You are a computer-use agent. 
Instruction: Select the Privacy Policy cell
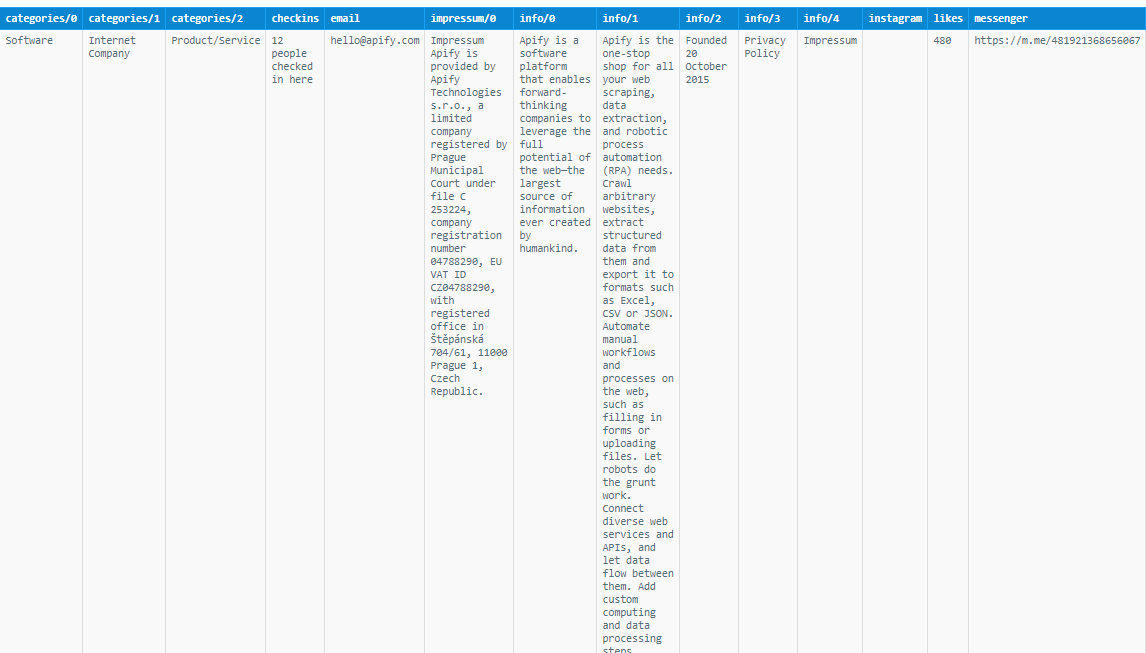(768, 341)
